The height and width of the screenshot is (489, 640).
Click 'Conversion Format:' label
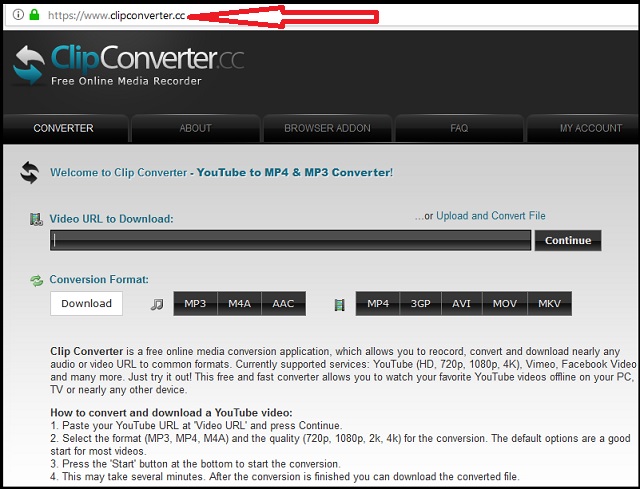point(99,280)
